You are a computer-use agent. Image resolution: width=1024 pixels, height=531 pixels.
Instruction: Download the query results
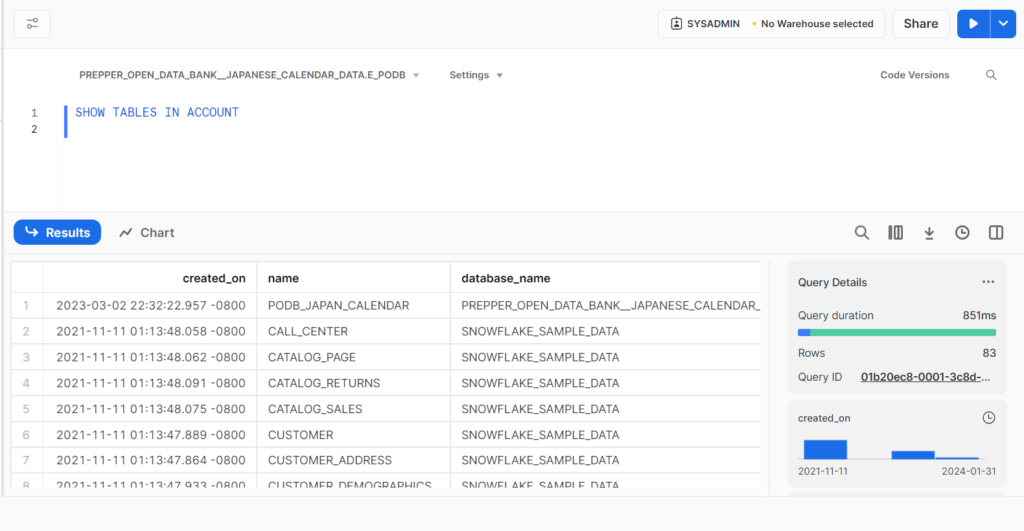pyautogui.click(x=929, y=233)
